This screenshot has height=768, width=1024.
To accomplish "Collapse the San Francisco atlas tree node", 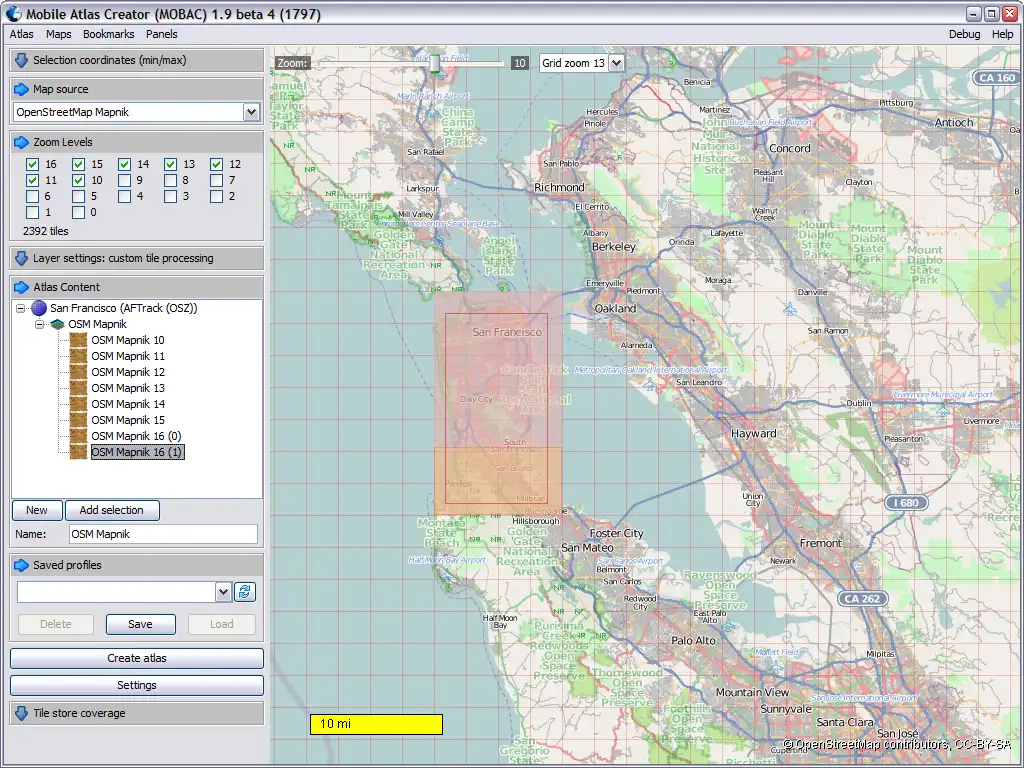I will click(x=22, y=308).
